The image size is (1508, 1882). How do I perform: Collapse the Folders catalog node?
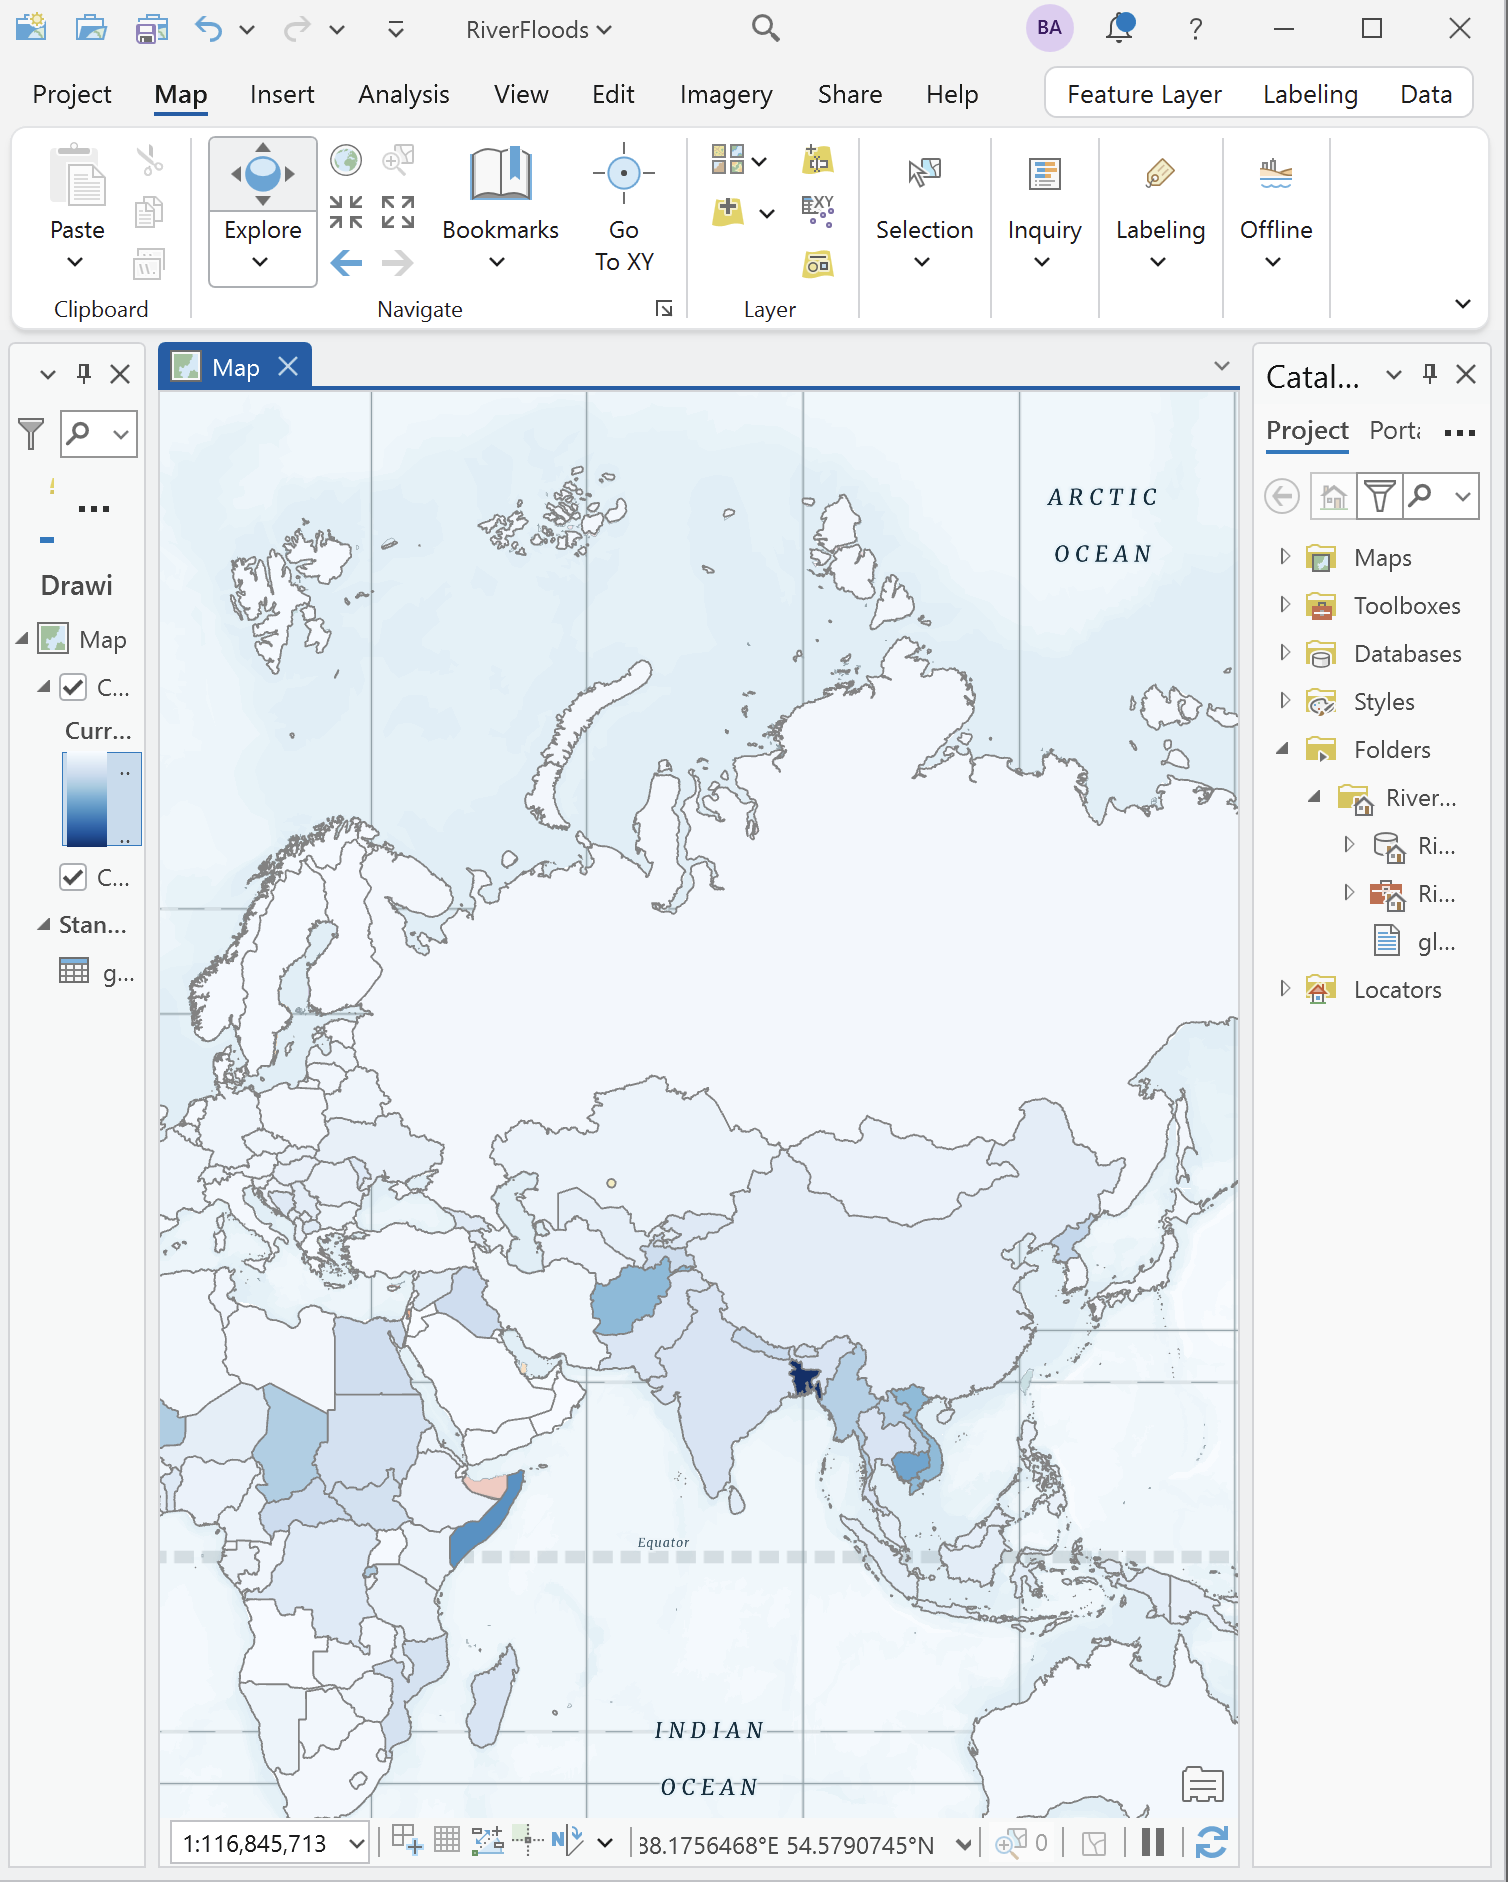pyautogui.click(x=1283, y=749)
